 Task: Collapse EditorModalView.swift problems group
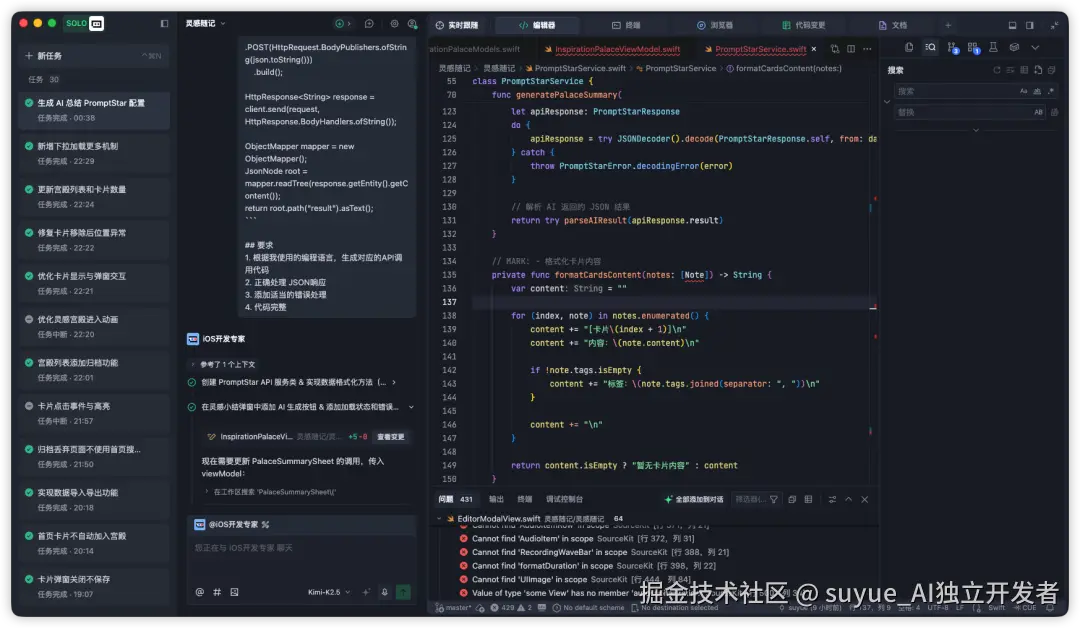pyautogui.click(x=439, y=519)
